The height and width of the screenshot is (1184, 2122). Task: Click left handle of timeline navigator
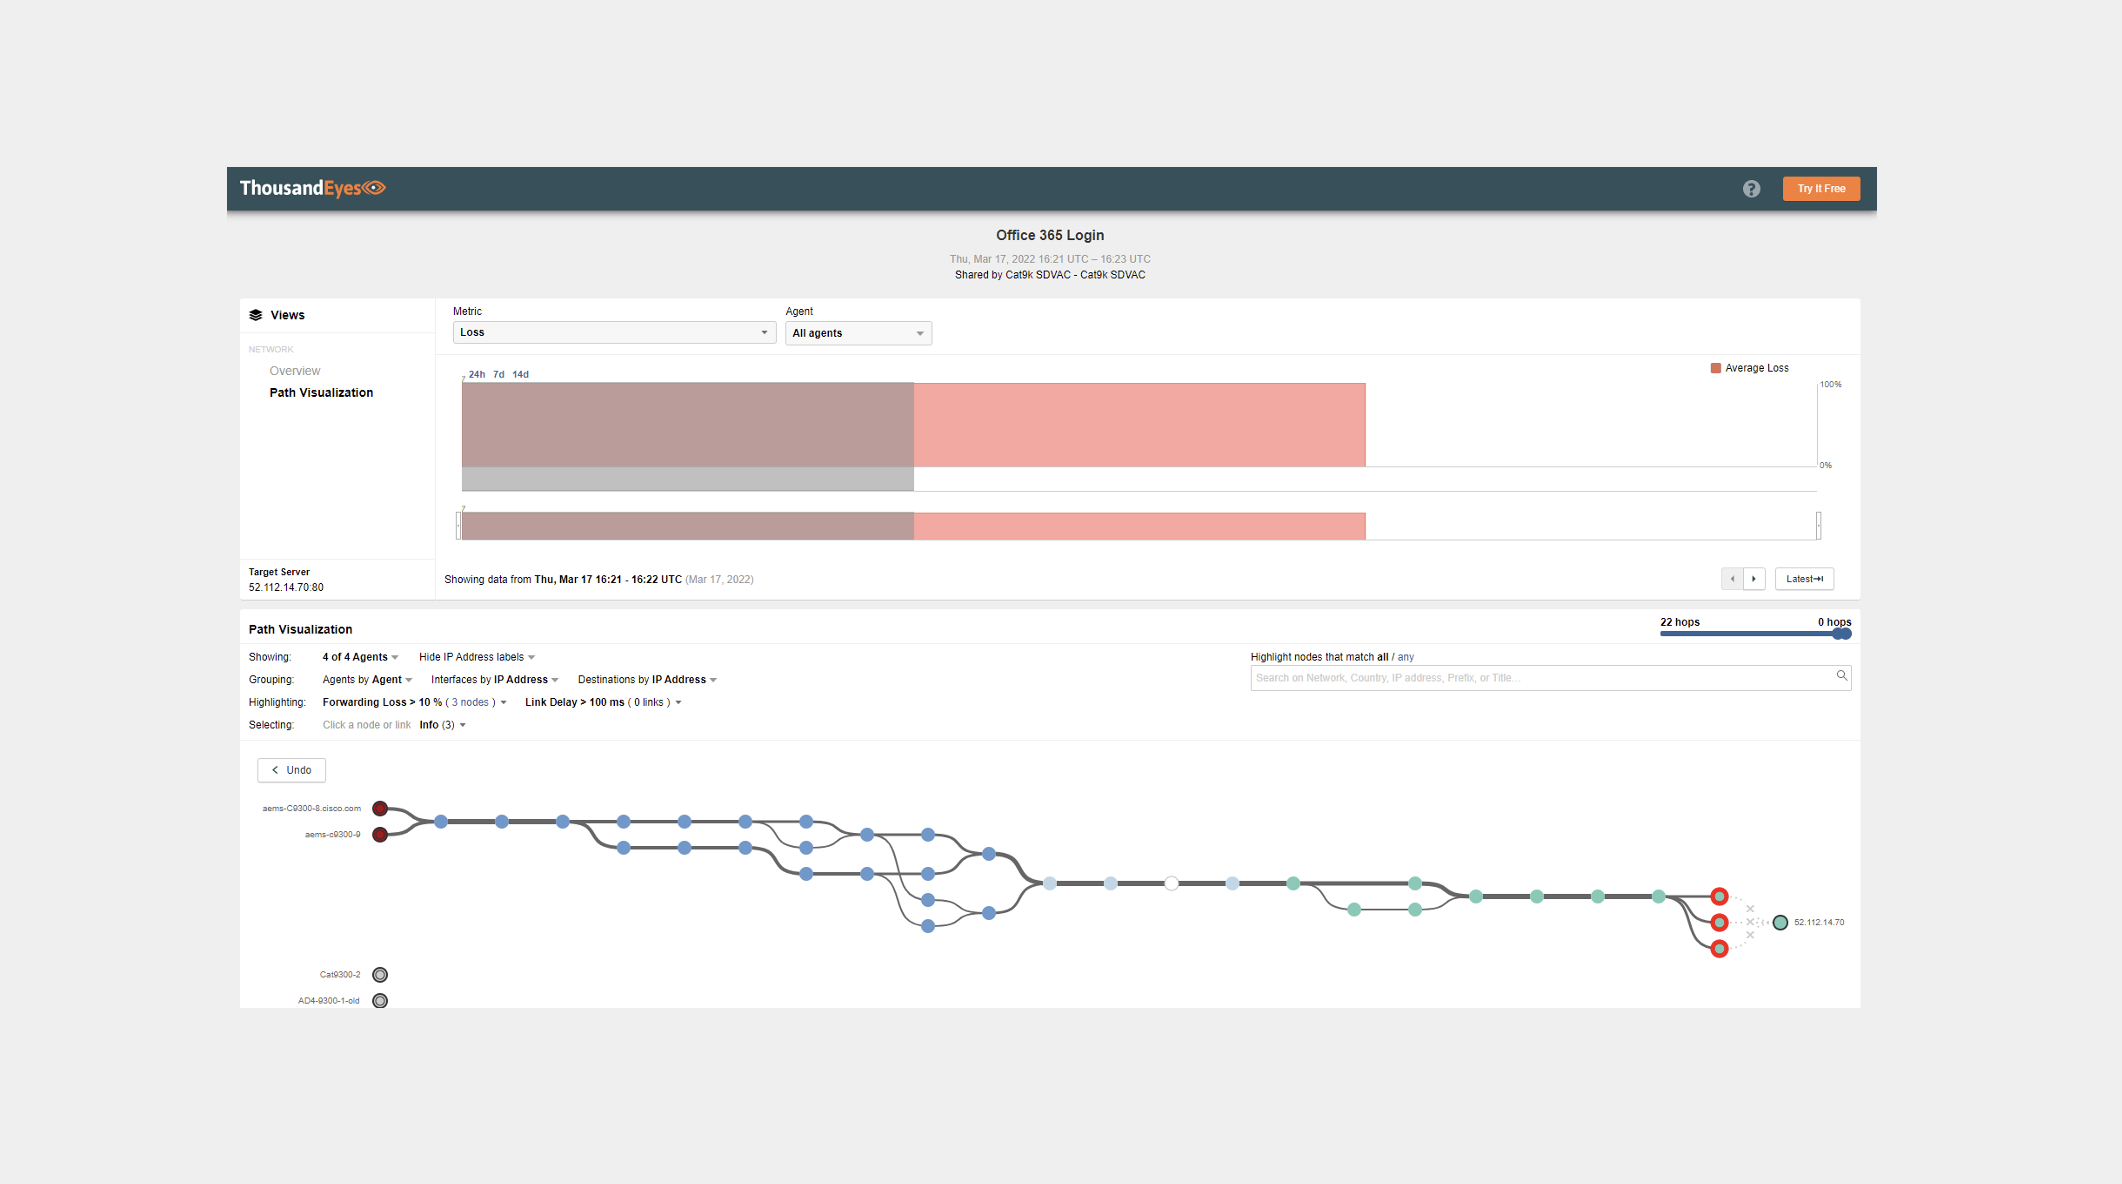tap(459, 525)
